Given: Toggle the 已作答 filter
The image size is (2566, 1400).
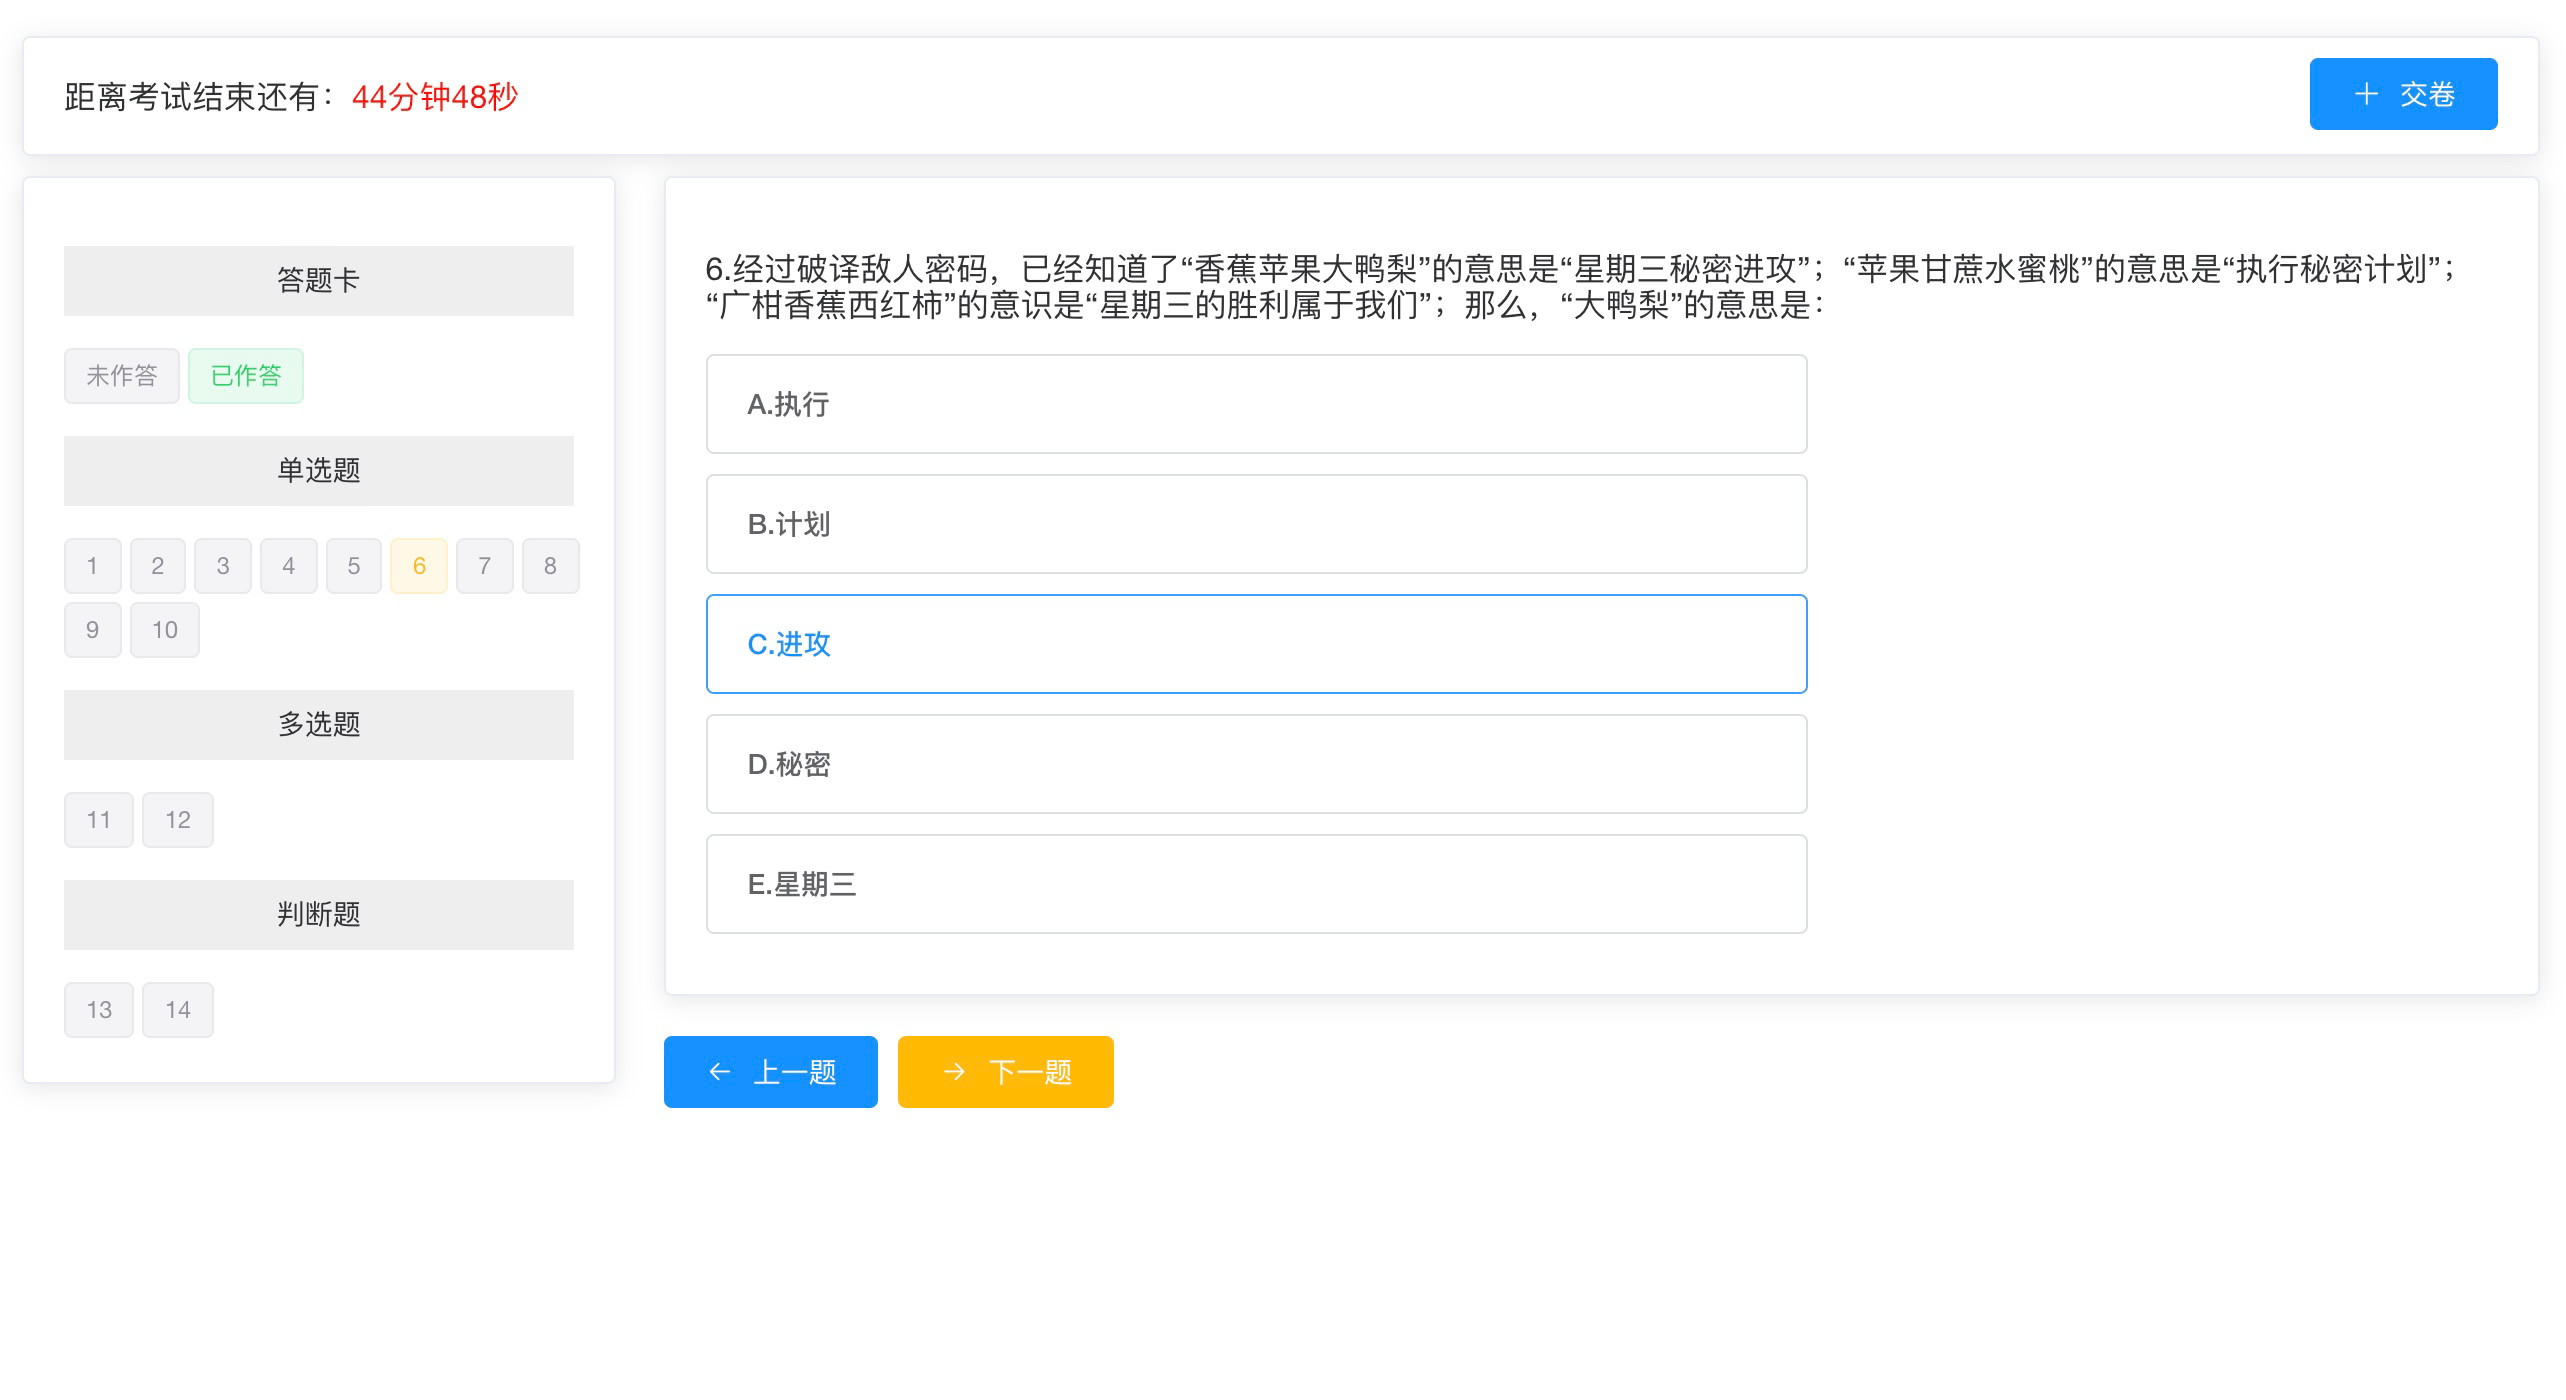Looking at the screenshot, I should click(245, 375).
